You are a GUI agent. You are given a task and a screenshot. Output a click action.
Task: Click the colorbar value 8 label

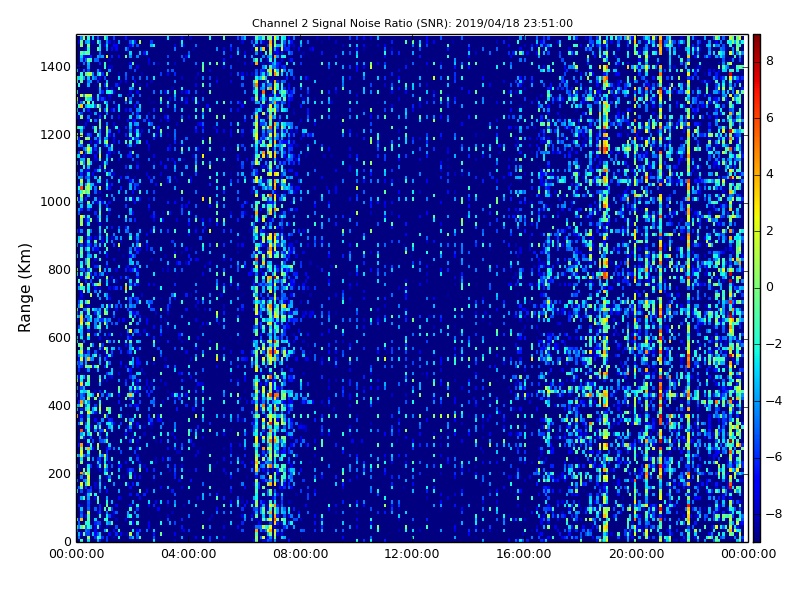tap(770, 61)
